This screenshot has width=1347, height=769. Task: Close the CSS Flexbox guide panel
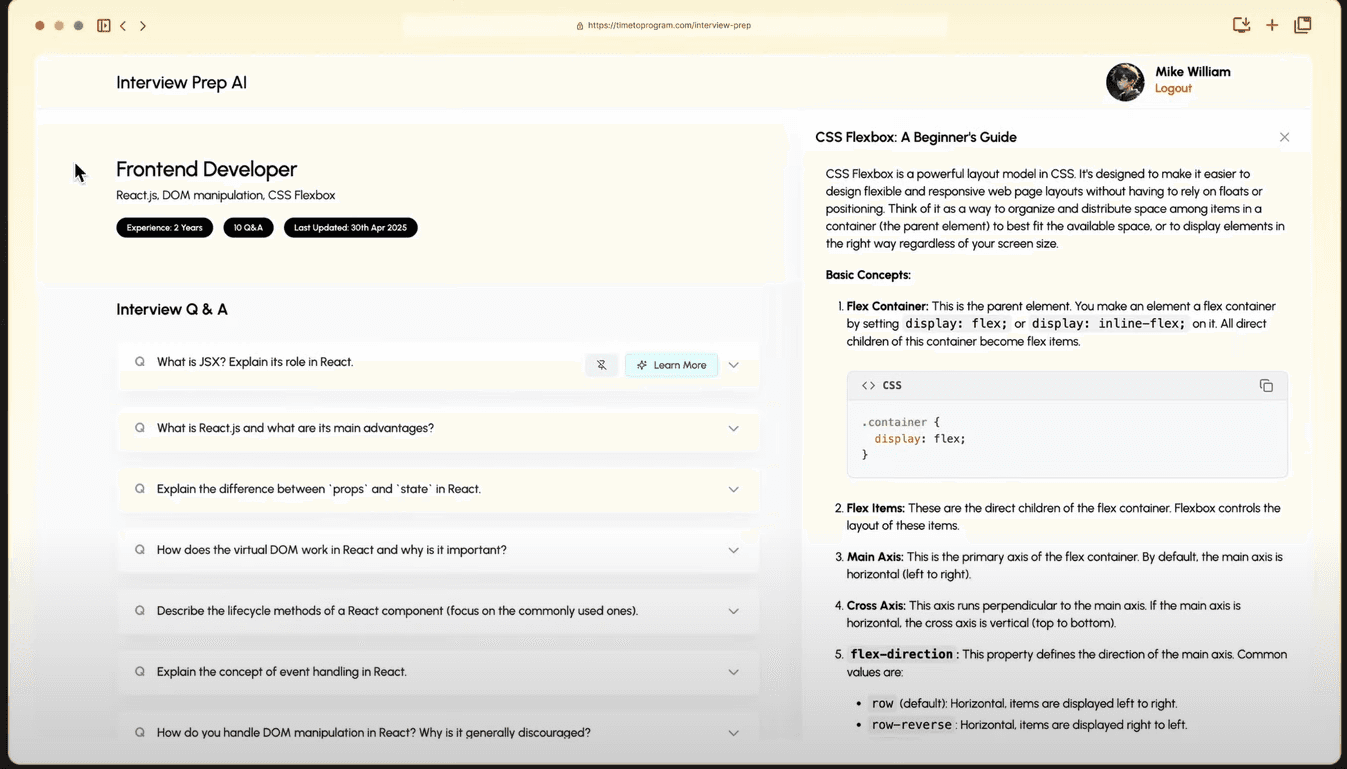1285,137
